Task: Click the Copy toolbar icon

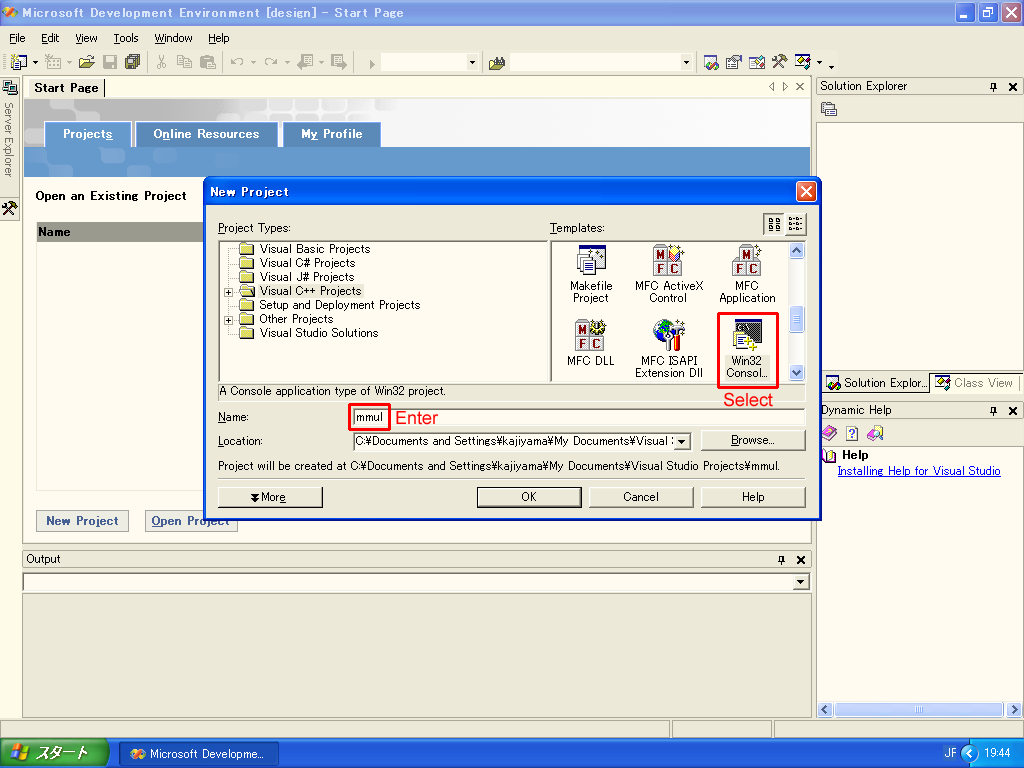Action: [x=185, y=62]
